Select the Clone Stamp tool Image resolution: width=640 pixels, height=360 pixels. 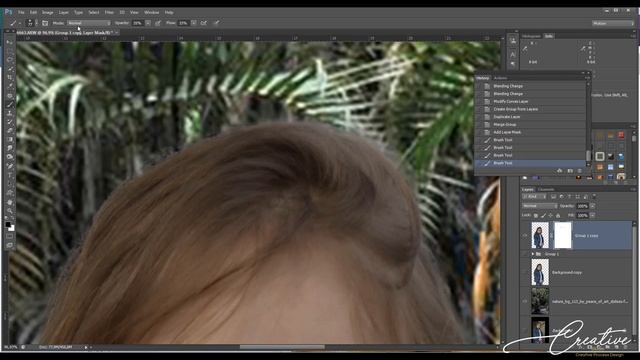coord(9,113)
